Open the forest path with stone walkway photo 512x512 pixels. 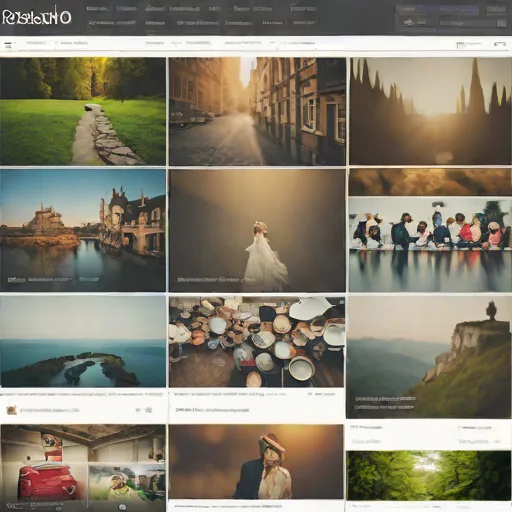[83, 111]
